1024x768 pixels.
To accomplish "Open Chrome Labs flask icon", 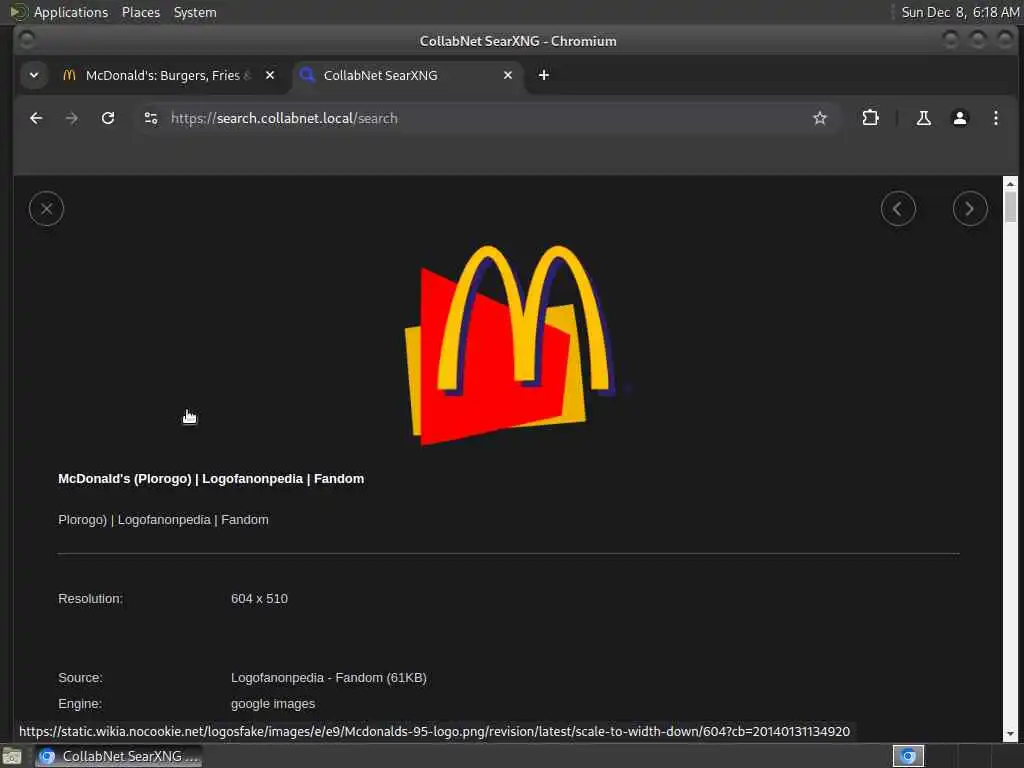I will pyautogui.click(x=923, y=118).
